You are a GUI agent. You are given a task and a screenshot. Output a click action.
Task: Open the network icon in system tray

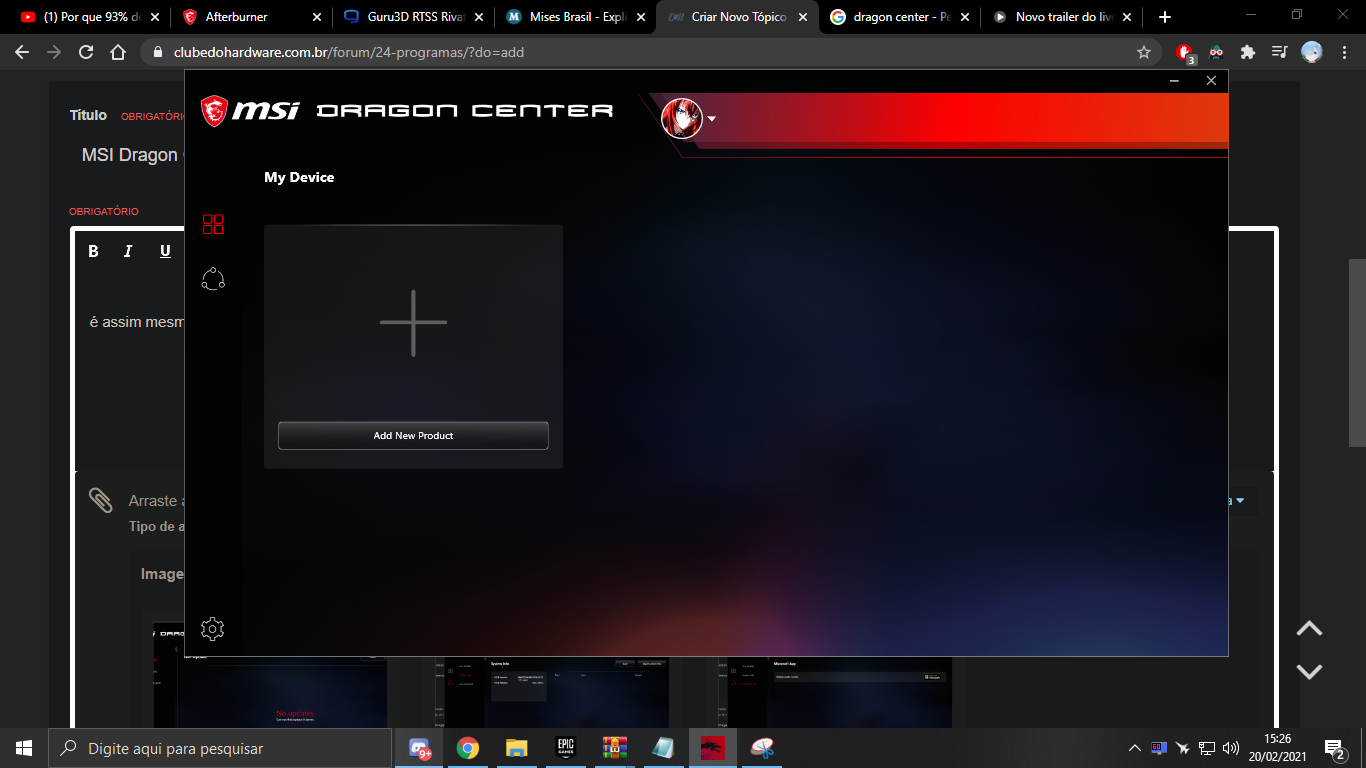pyautogui.click(x=1207, y=748)
